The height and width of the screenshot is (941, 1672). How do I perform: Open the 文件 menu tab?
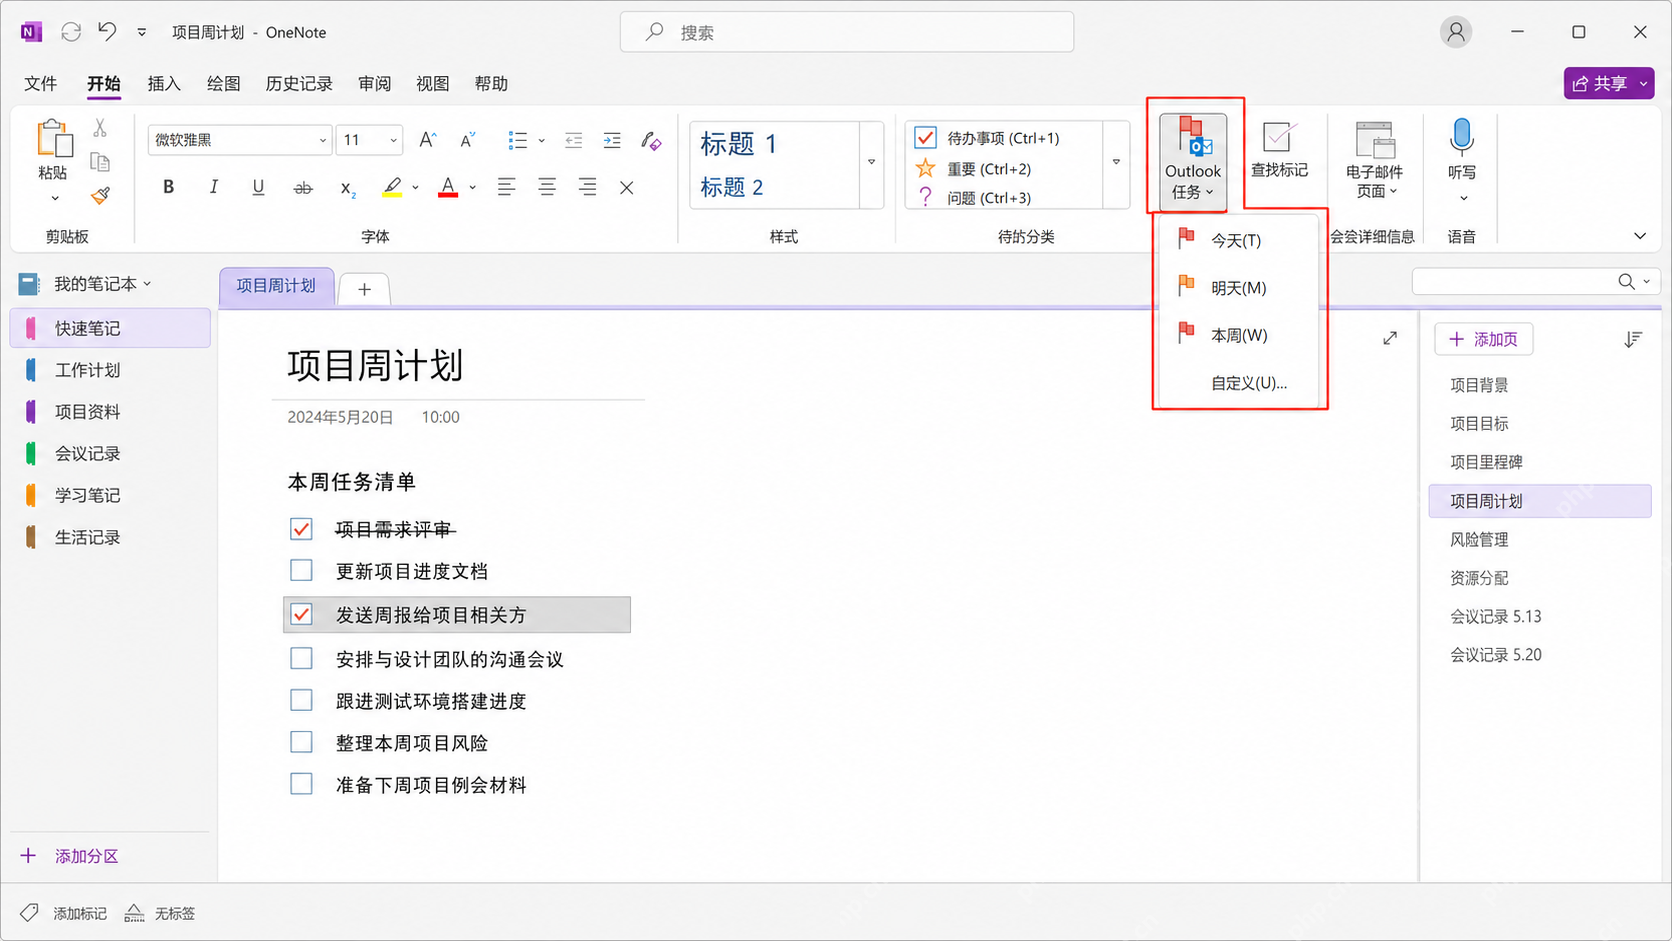[x=41, y=84]
